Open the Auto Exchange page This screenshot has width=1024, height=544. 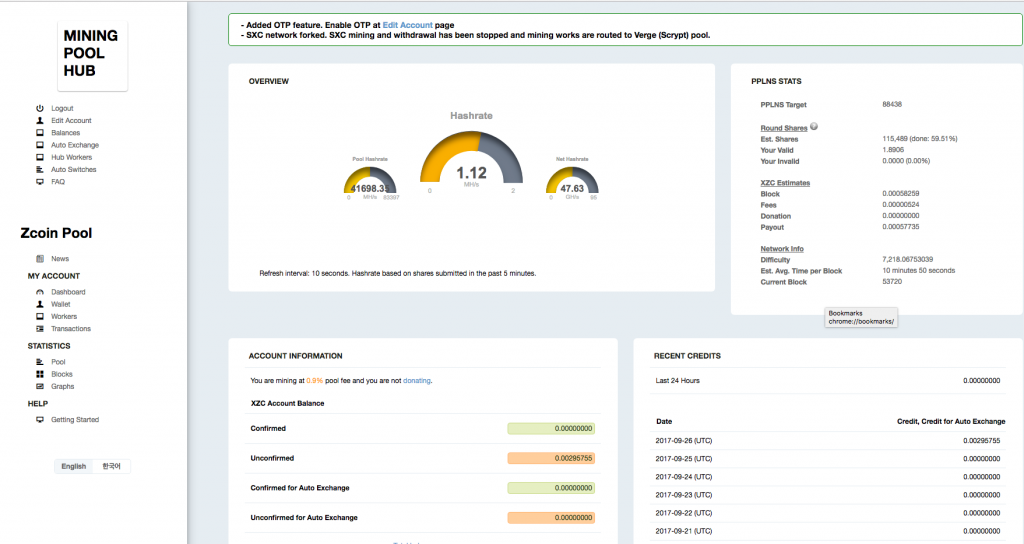pyautogui.click(x=75, y=145)
